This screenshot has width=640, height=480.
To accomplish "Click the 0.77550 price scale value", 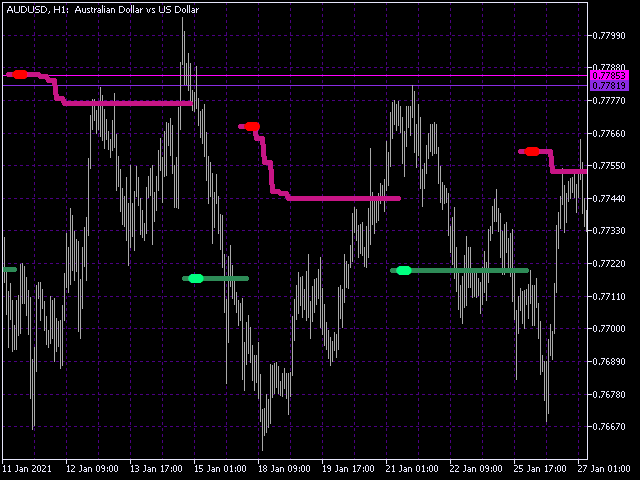I will [x=609, y=166].
